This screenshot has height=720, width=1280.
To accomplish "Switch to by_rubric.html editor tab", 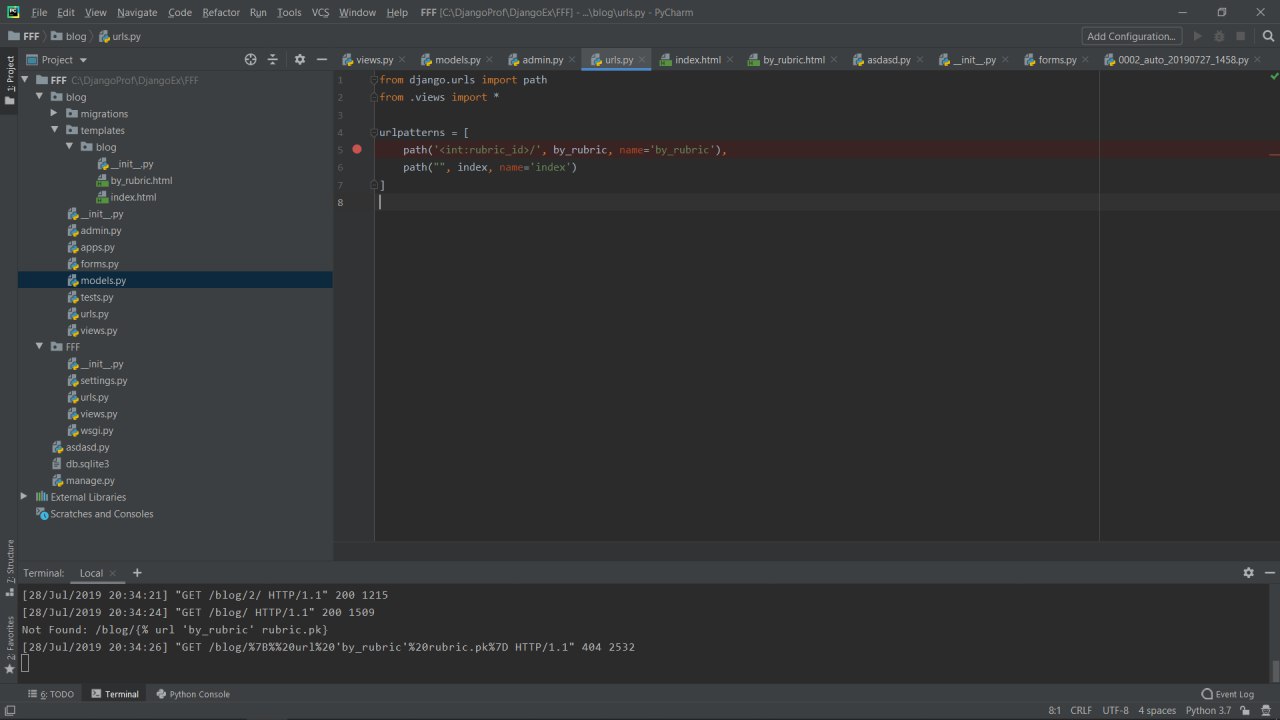I will click(x=793, y=60).
